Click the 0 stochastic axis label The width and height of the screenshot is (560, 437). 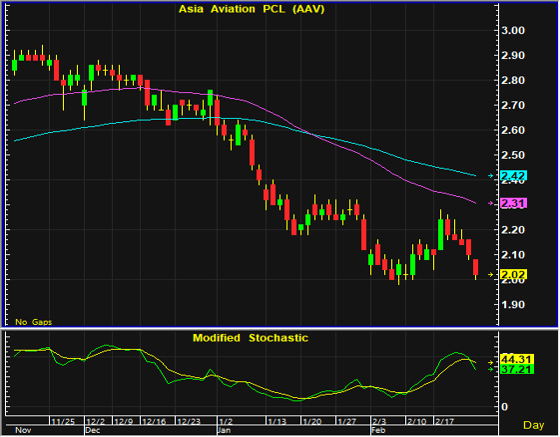click(504, 407)
